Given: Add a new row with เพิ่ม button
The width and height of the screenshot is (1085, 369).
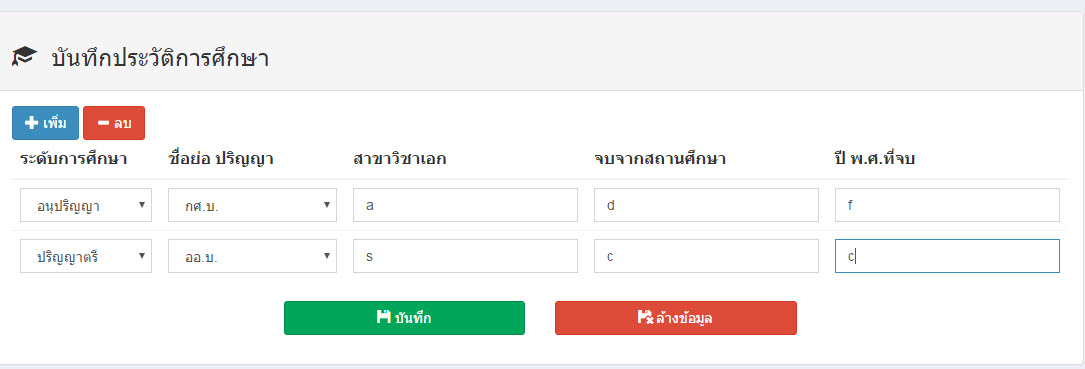Looking at the screenshot, I should click(x=46, y=123).
